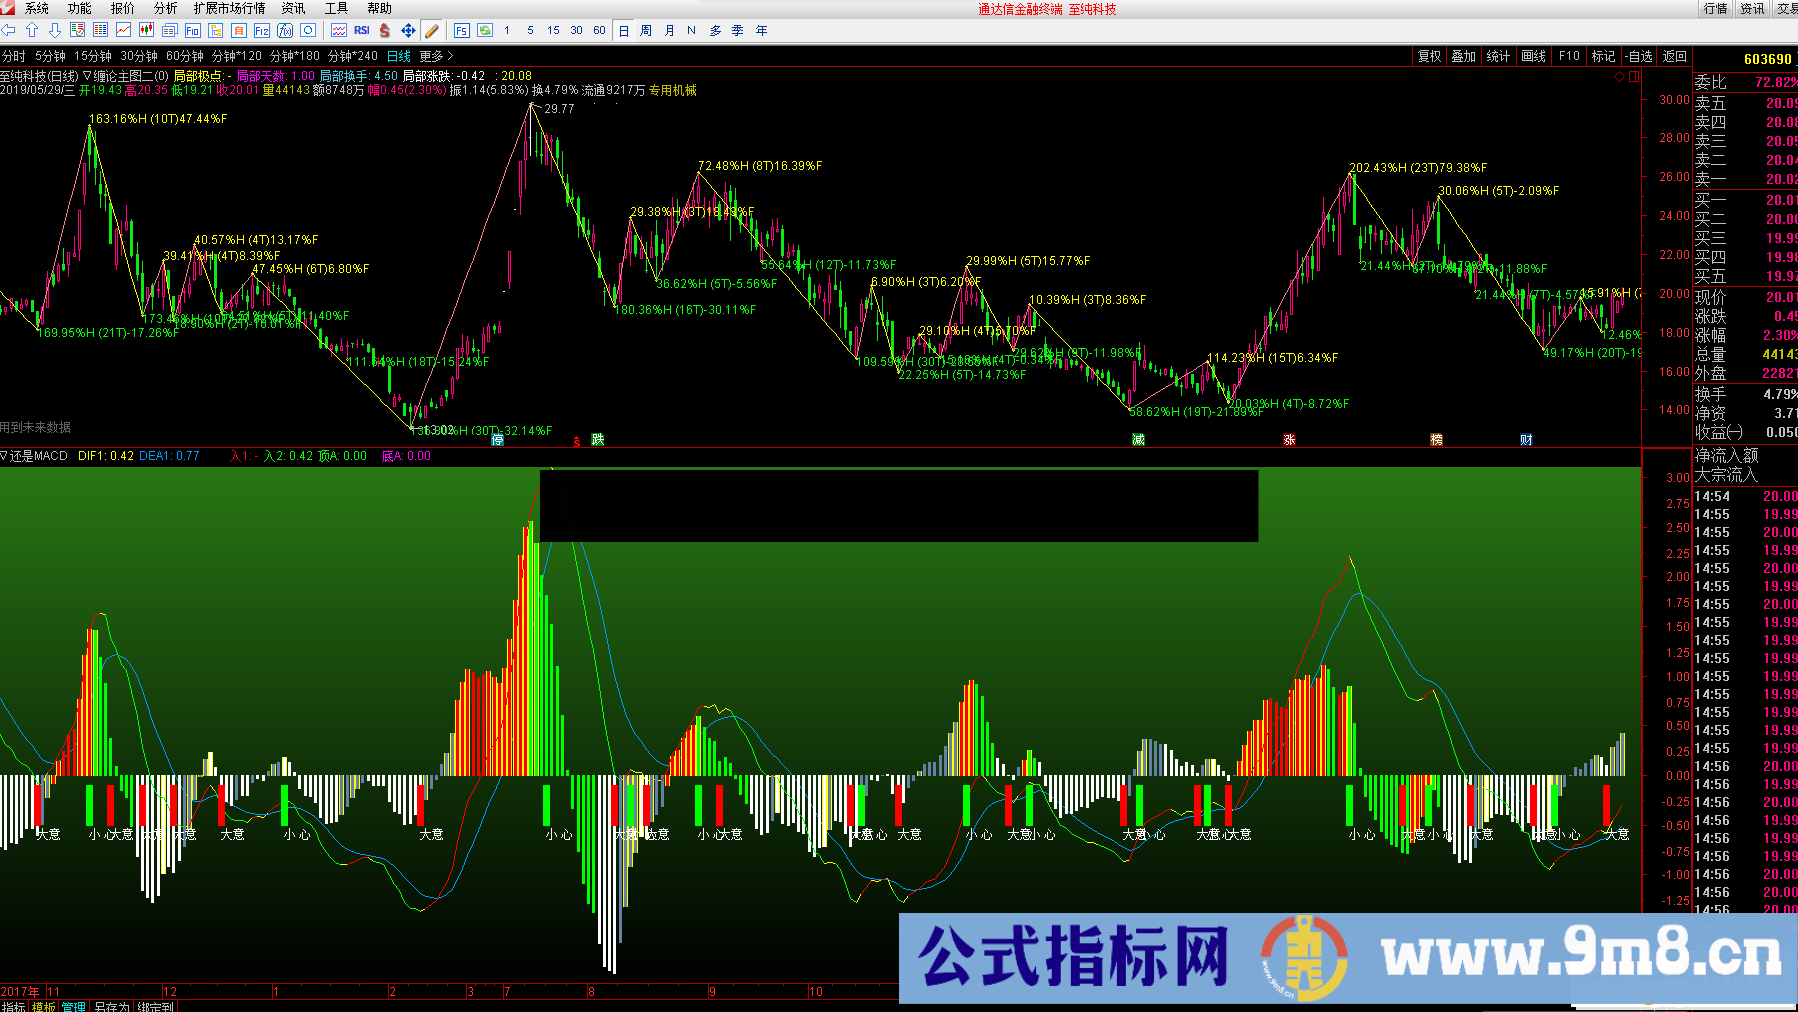Screen dimensions: 1798x1012
Task: Click the 画线 drawing button
Action: [1532, 56]
